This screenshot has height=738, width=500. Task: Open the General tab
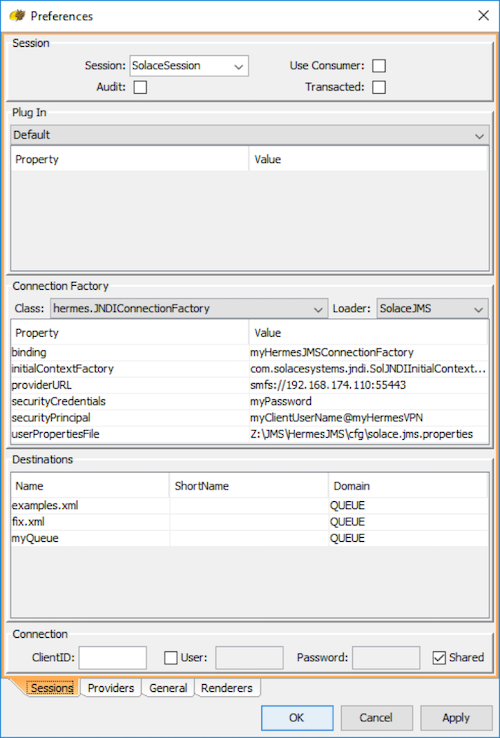[x=168, y=688]
